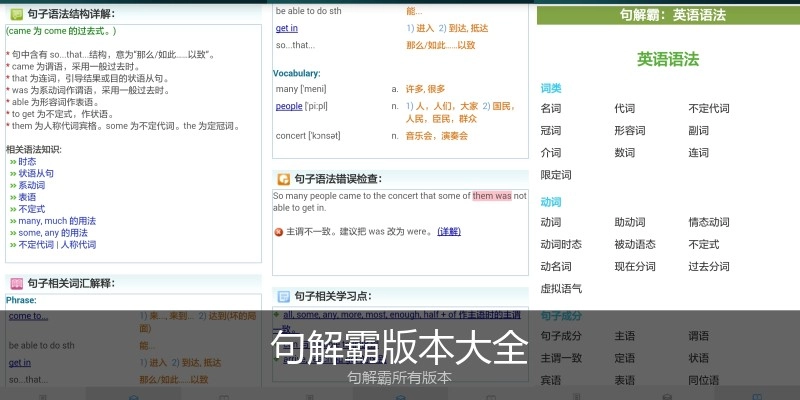The image size is (800, 400).
Task: Open the 表语 grammar link
Action: point(27,197)
